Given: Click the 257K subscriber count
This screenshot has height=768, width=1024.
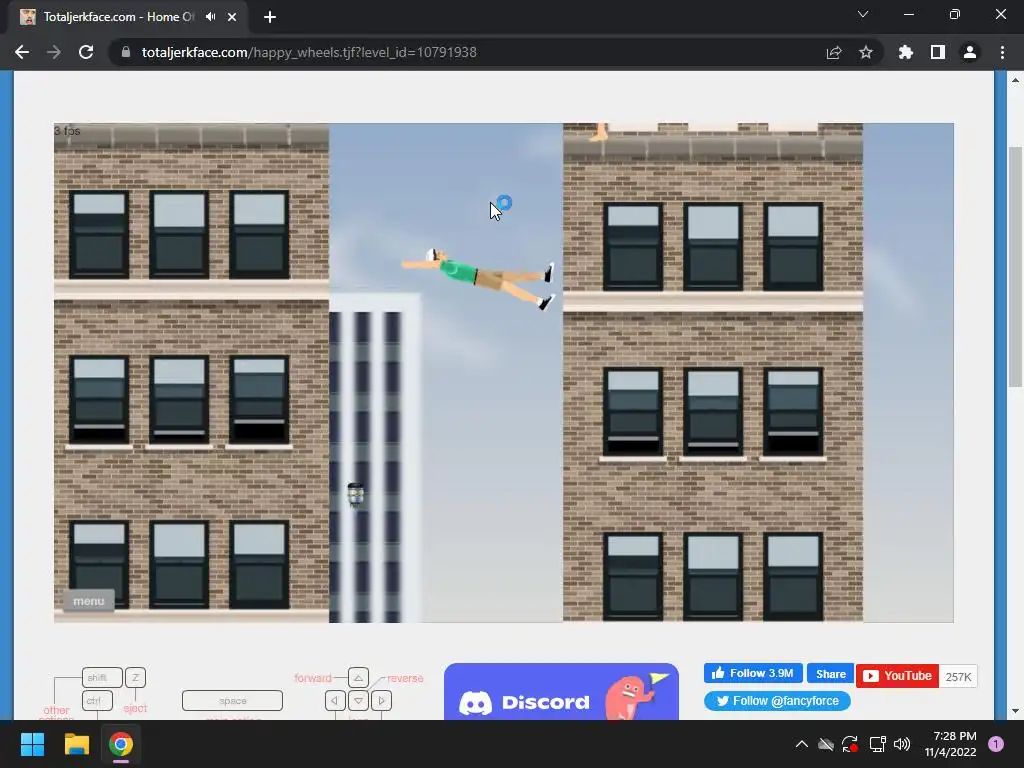Looking at the screenshot, I should (x=958, y=677).
